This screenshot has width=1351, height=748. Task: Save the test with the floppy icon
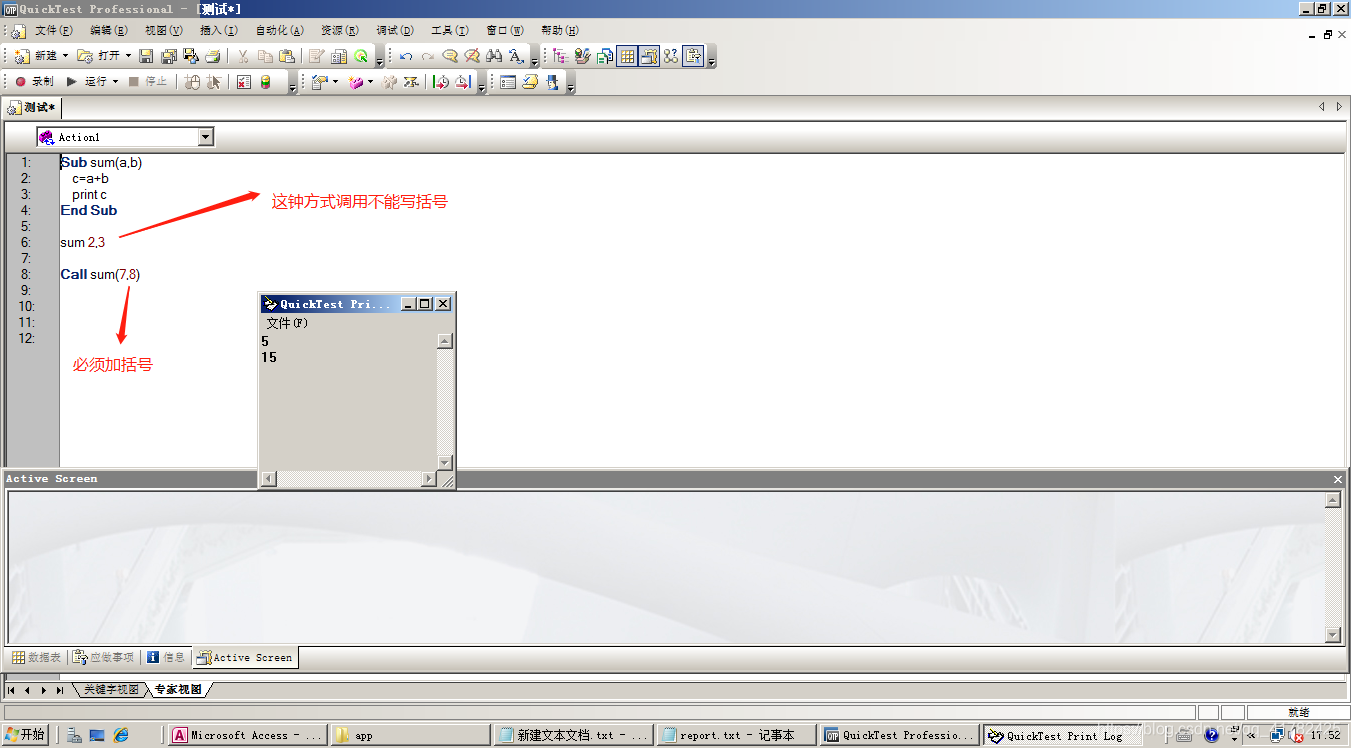coord(146,56)
